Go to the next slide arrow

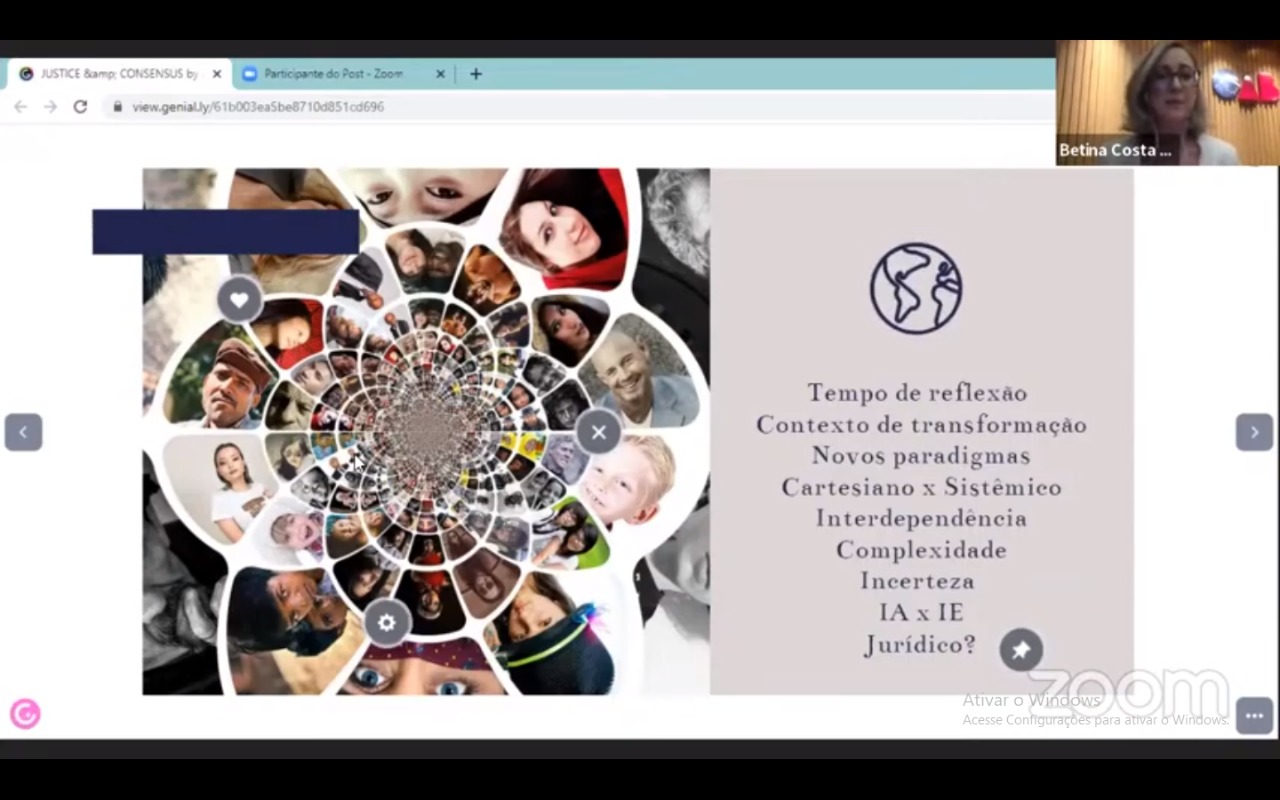1254,432
